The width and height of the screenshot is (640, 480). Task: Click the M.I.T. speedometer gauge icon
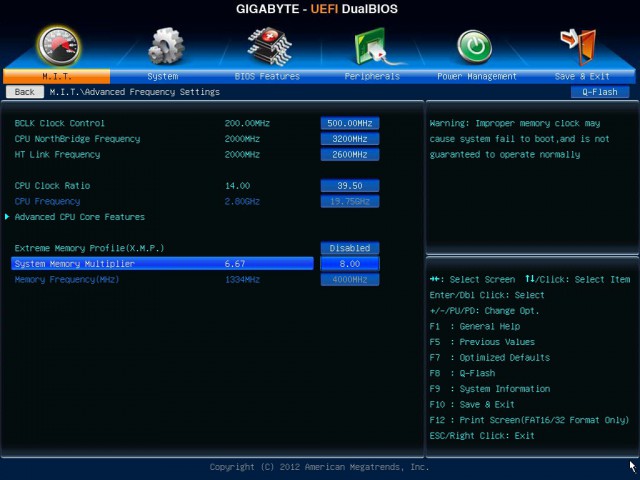point(59,46)
